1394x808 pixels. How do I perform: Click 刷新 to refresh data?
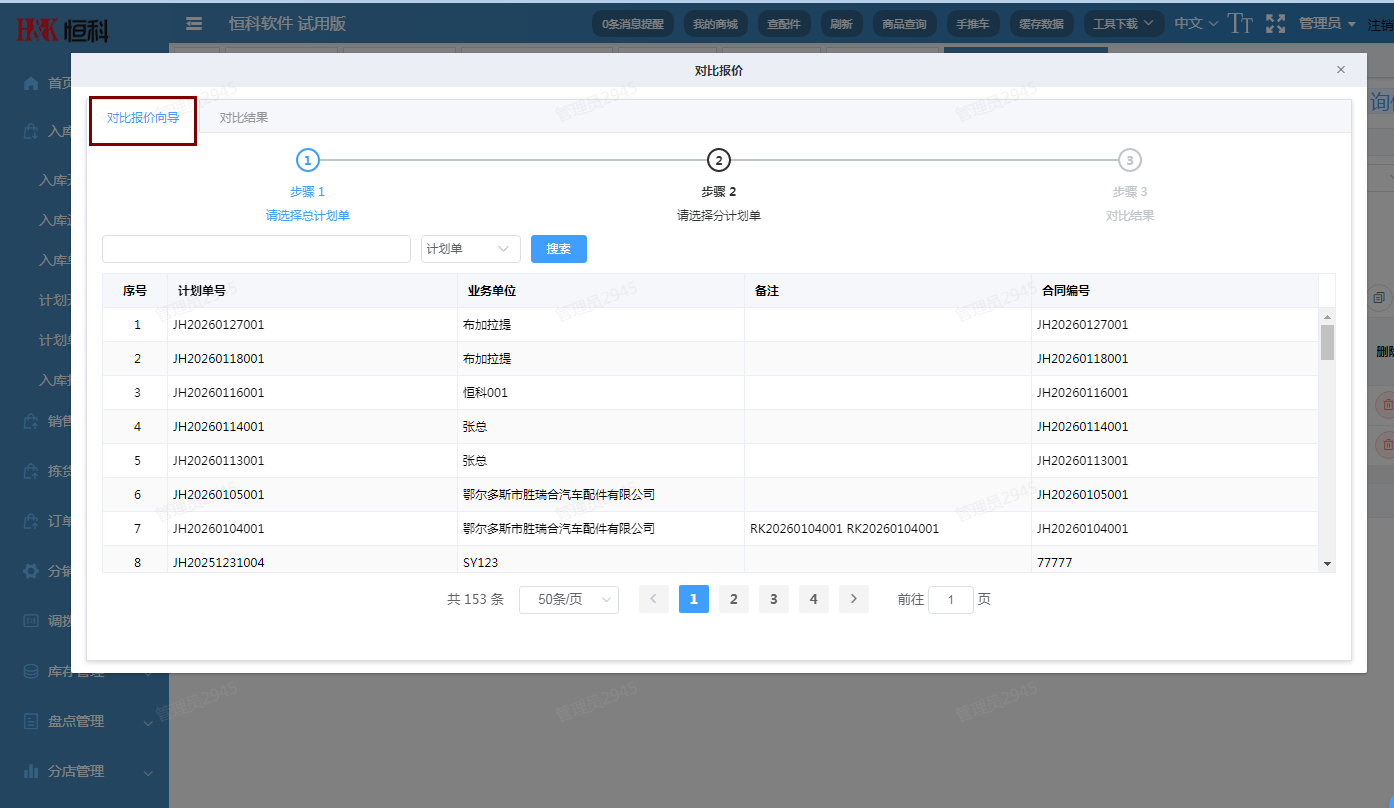[x=841, y=22]
